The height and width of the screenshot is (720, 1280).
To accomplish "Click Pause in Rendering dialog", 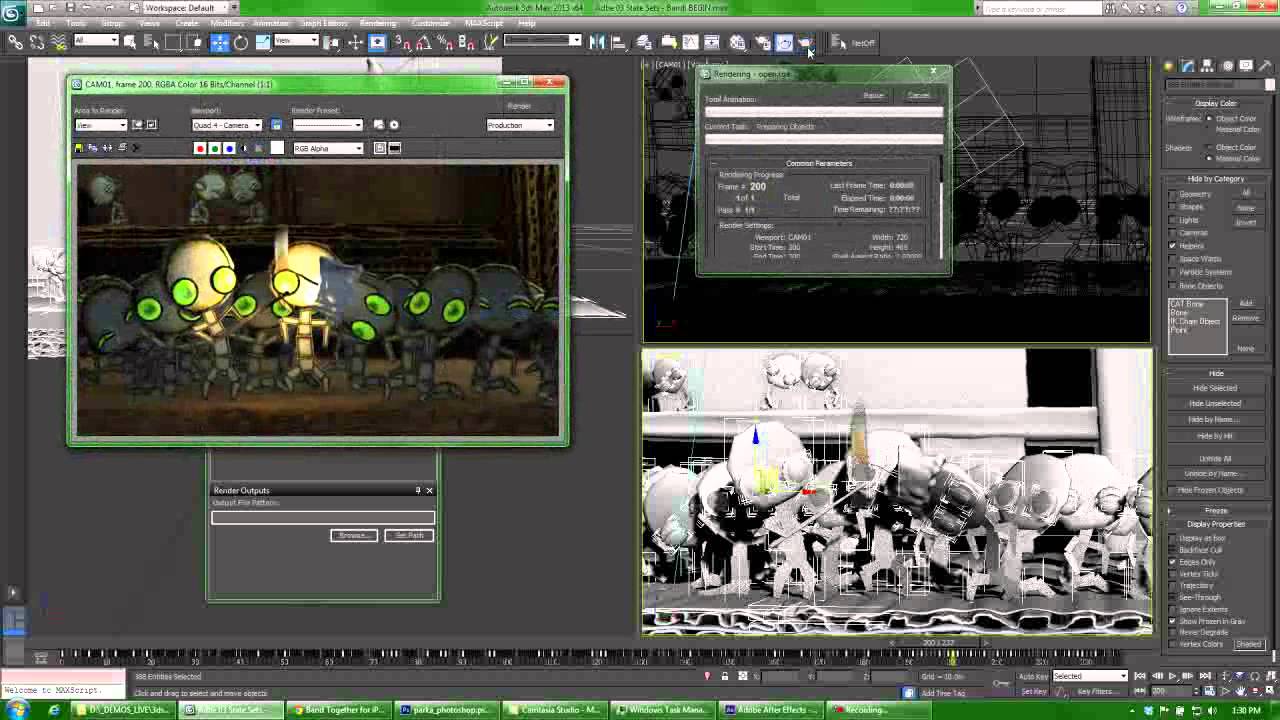I will tap(873, 96).
